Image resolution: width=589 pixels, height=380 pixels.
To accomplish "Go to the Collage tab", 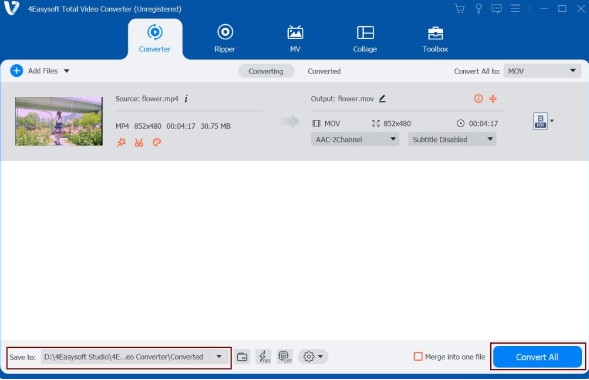I will [365, 39].
